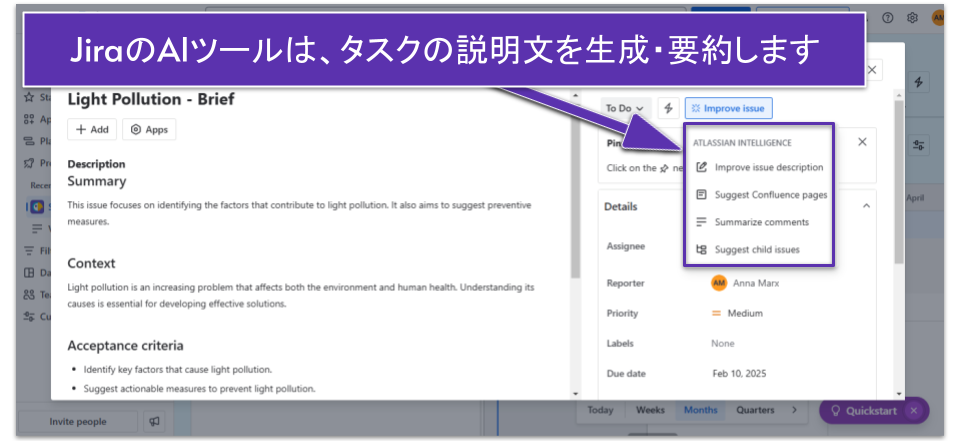Image resolution: width=960 pixels, height=441 pixels.
Task: Click the Today timeline button
Action: [601, 410]
